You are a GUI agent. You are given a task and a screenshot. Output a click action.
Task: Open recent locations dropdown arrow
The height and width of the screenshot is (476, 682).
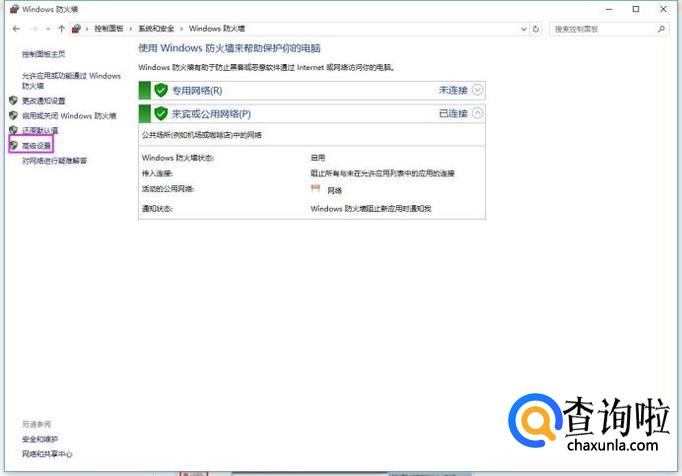click(x=48, y=29)
